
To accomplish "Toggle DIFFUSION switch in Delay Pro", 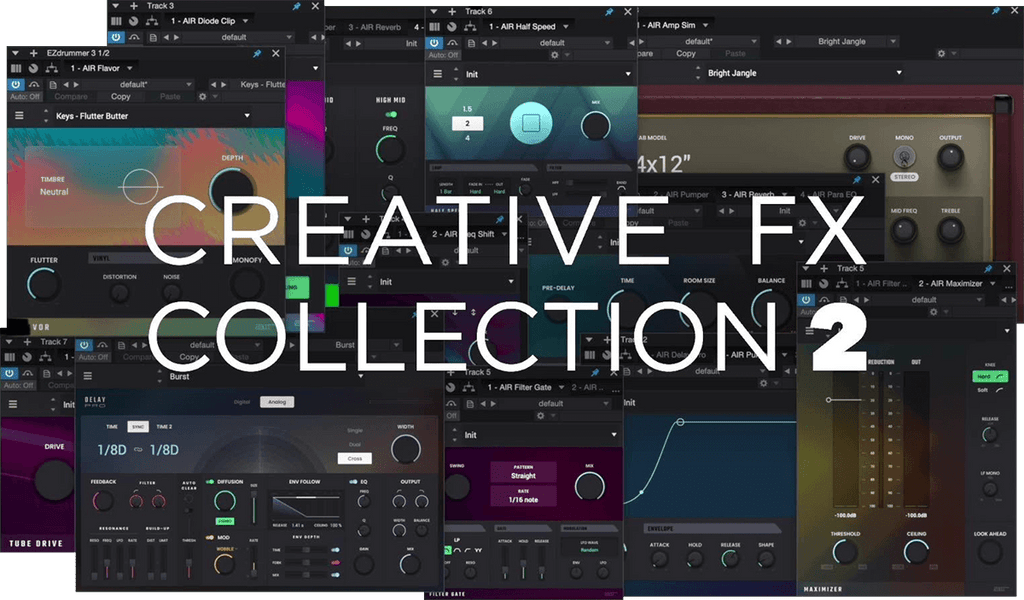I will 210,482.
